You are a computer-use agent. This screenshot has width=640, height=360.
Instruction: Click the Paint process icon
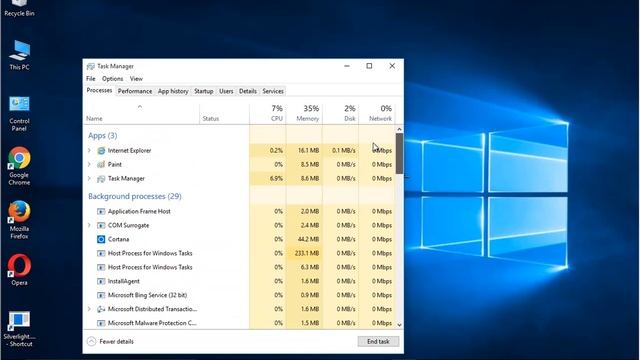click(x=101, y=164)
